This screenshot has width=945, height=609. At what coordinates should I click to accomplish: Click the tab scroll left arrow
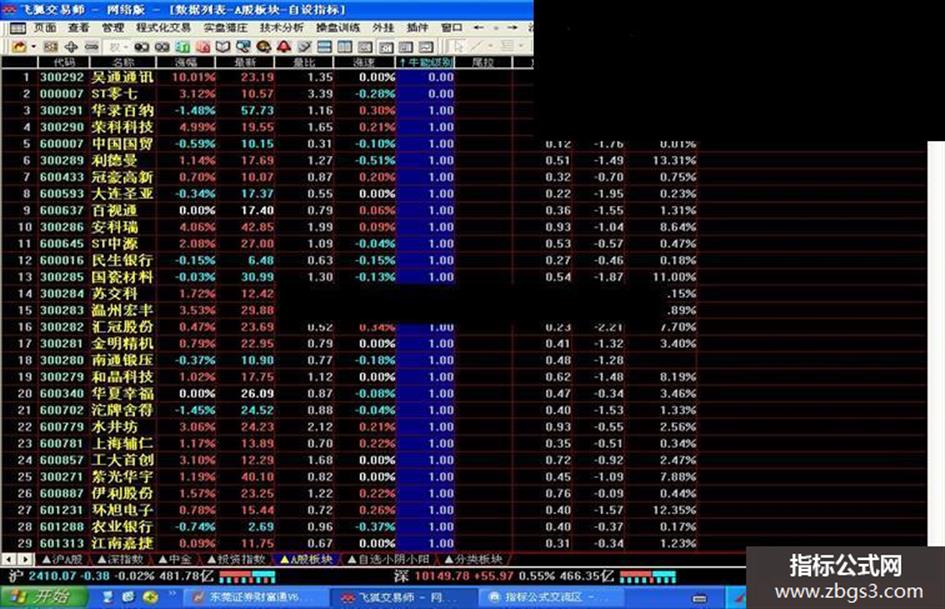coord(10,560)
